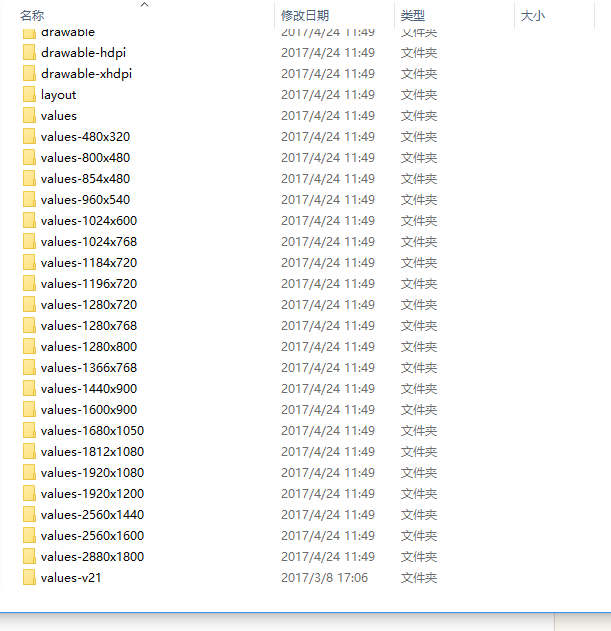Click the values-2880x1800 folder icon
Image resolution: width=611 pixels, height=631 pixels.
point(29,557)
